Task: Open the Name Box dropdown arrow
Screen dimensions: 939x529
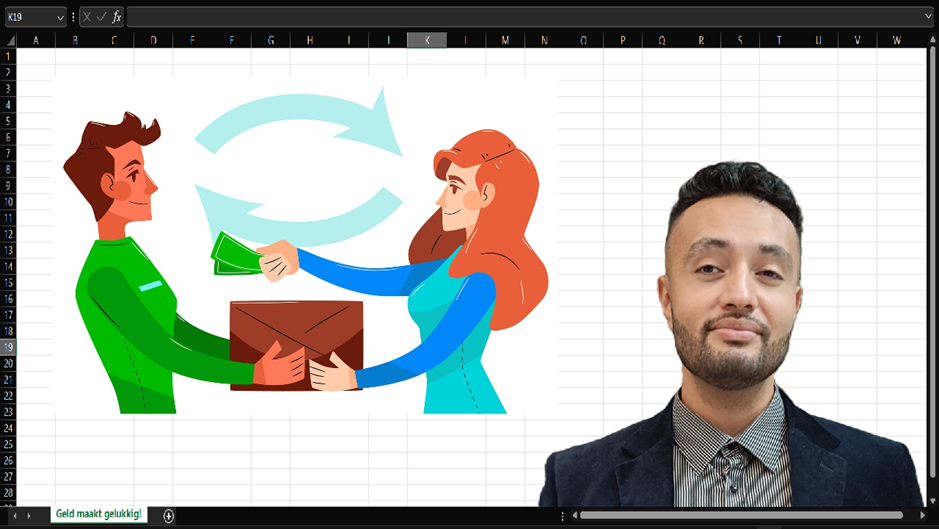Action: coord(60,17)
